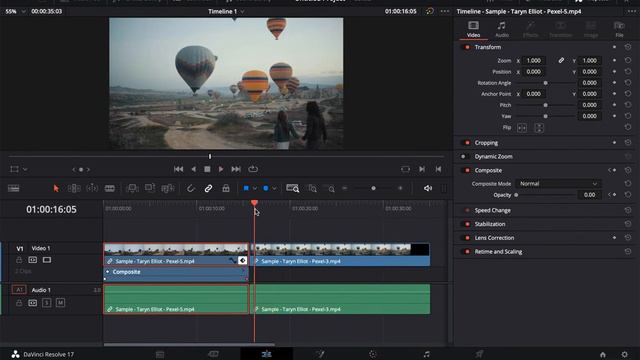Click the Rotation Angle slider handle
Viewport: 640px width, 360px height.
(x=545, y=83)
